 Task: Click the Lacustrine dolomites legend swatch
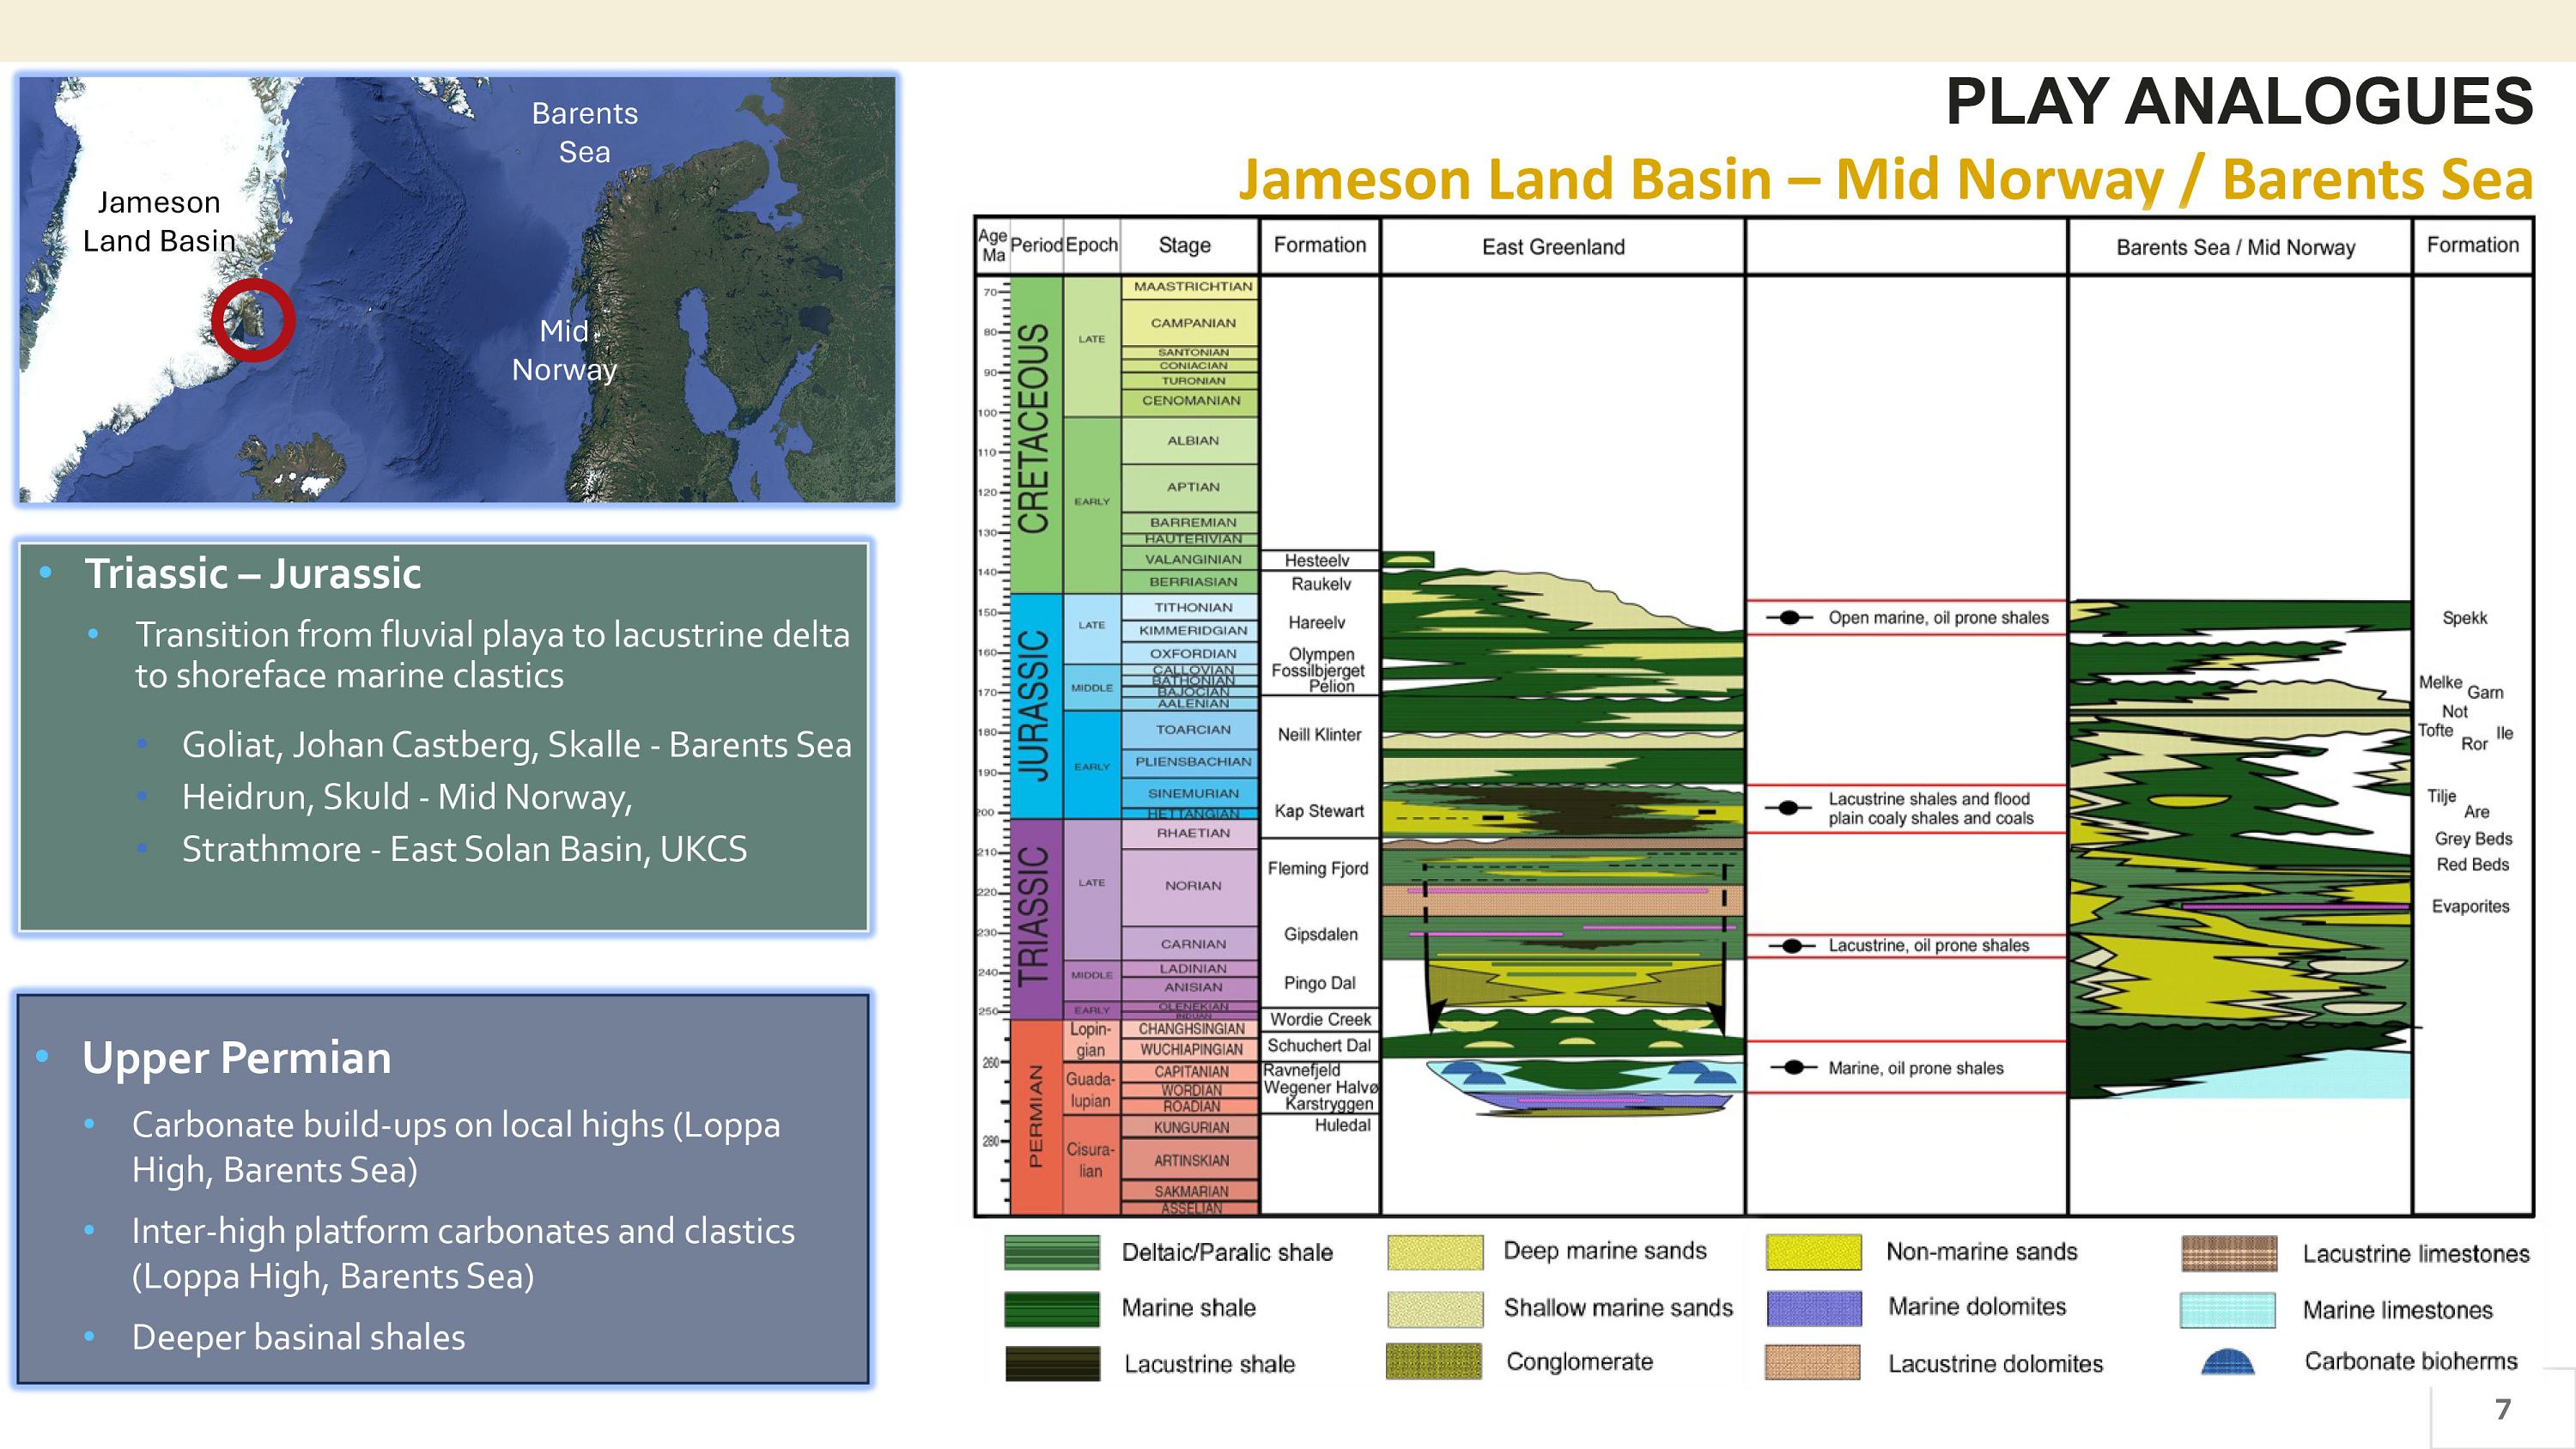[x=1813, y=1363]
